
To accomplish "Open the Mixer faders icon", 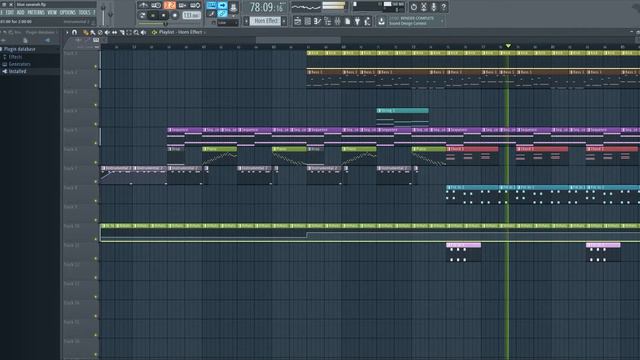I will pos(338,21).
